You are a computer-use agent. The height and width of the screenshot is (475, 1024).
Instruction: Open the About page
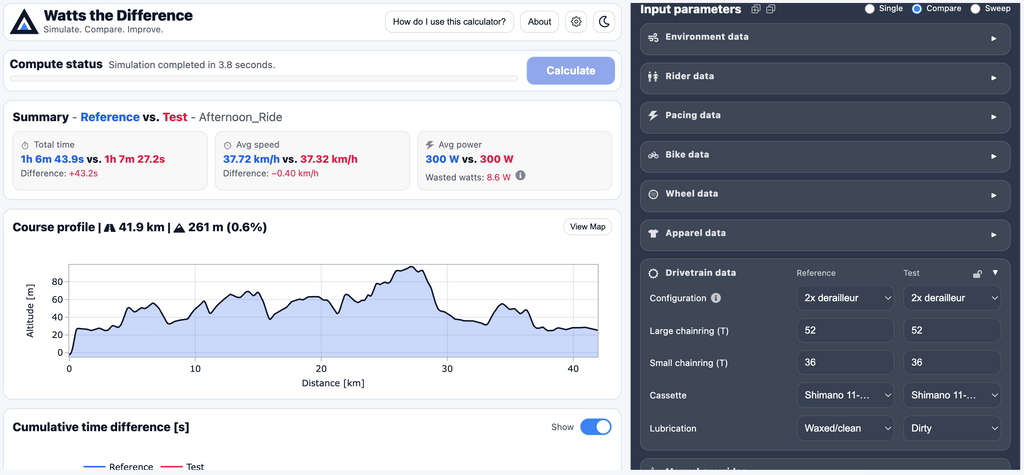[x=539, y=22]
